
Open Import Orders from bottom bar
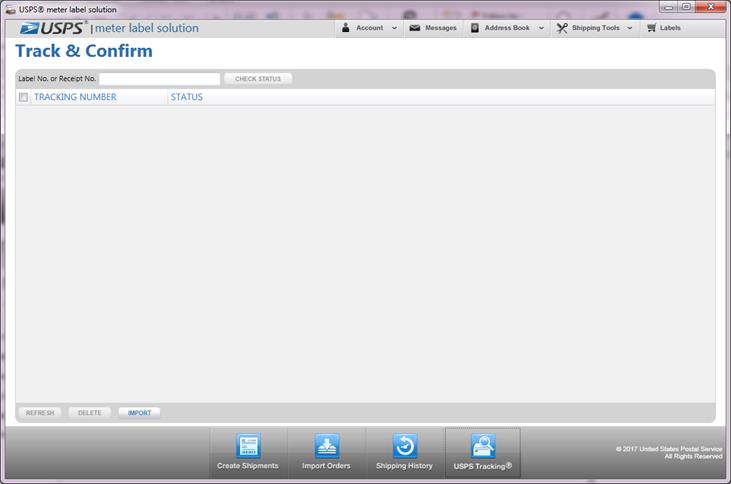pyautogui.click(x=326, y=452)
